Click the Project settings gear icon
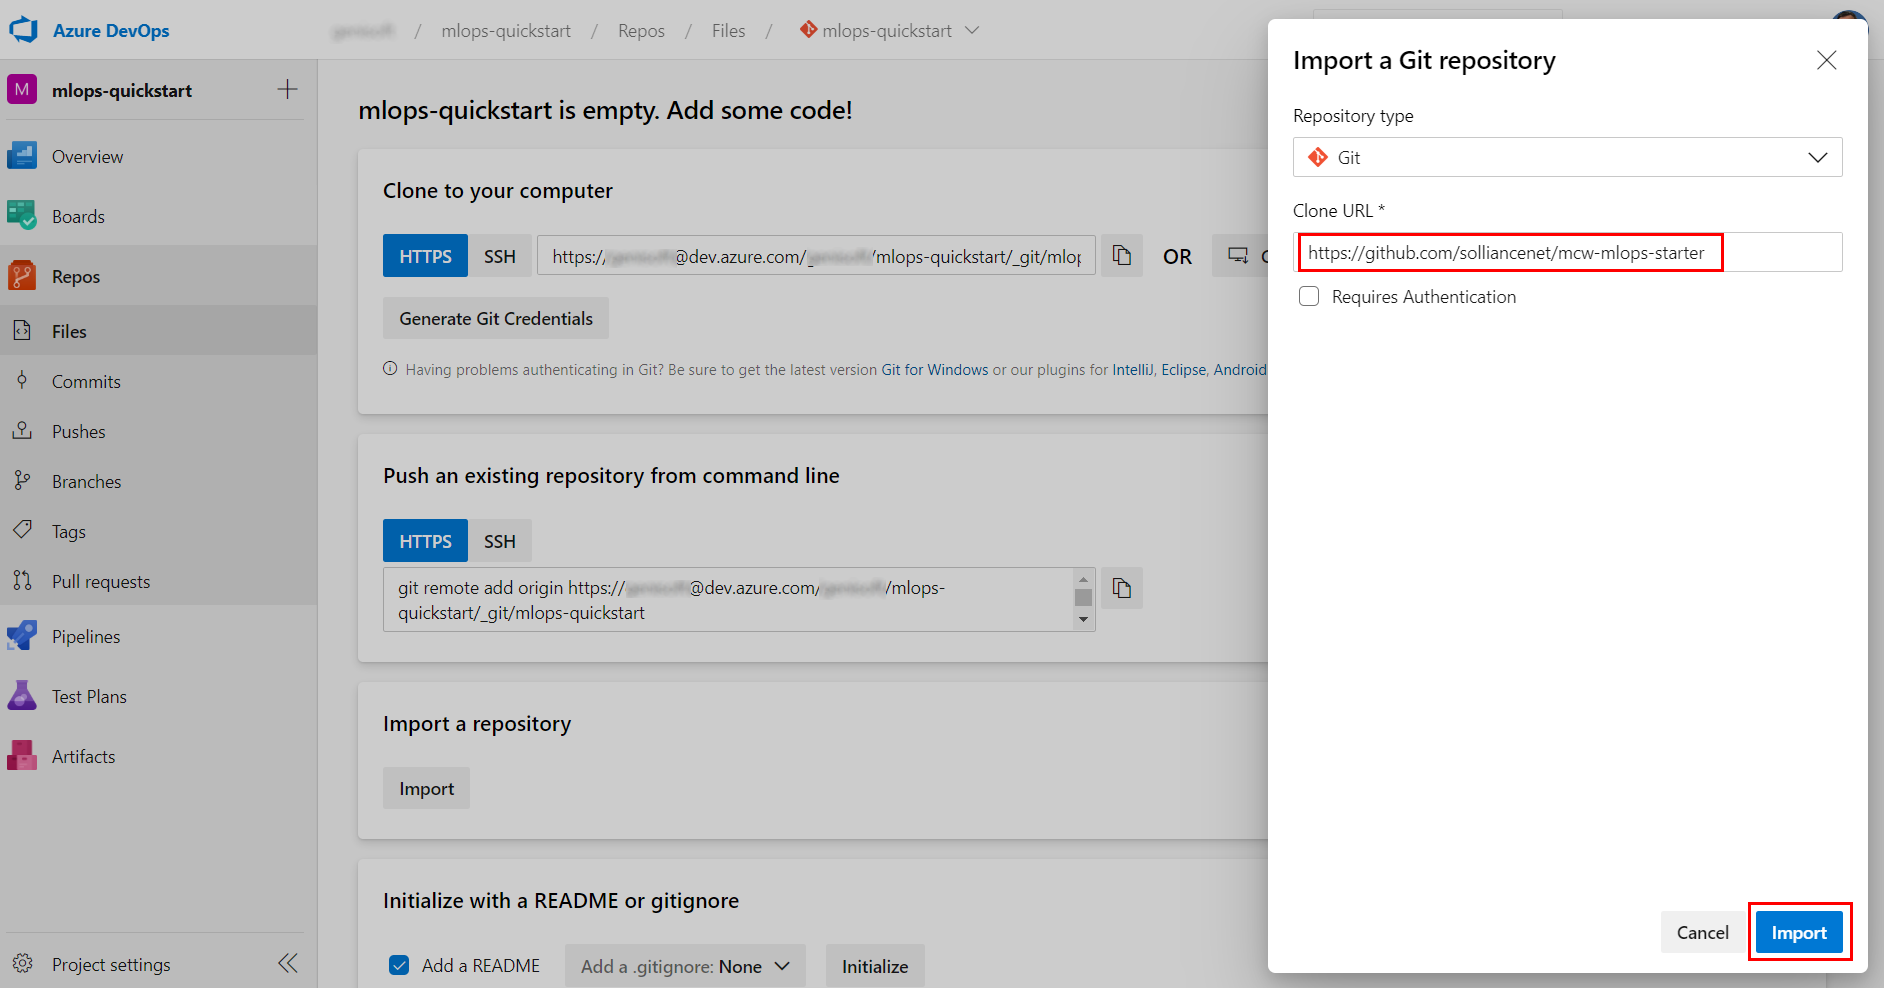 point(23,964)
